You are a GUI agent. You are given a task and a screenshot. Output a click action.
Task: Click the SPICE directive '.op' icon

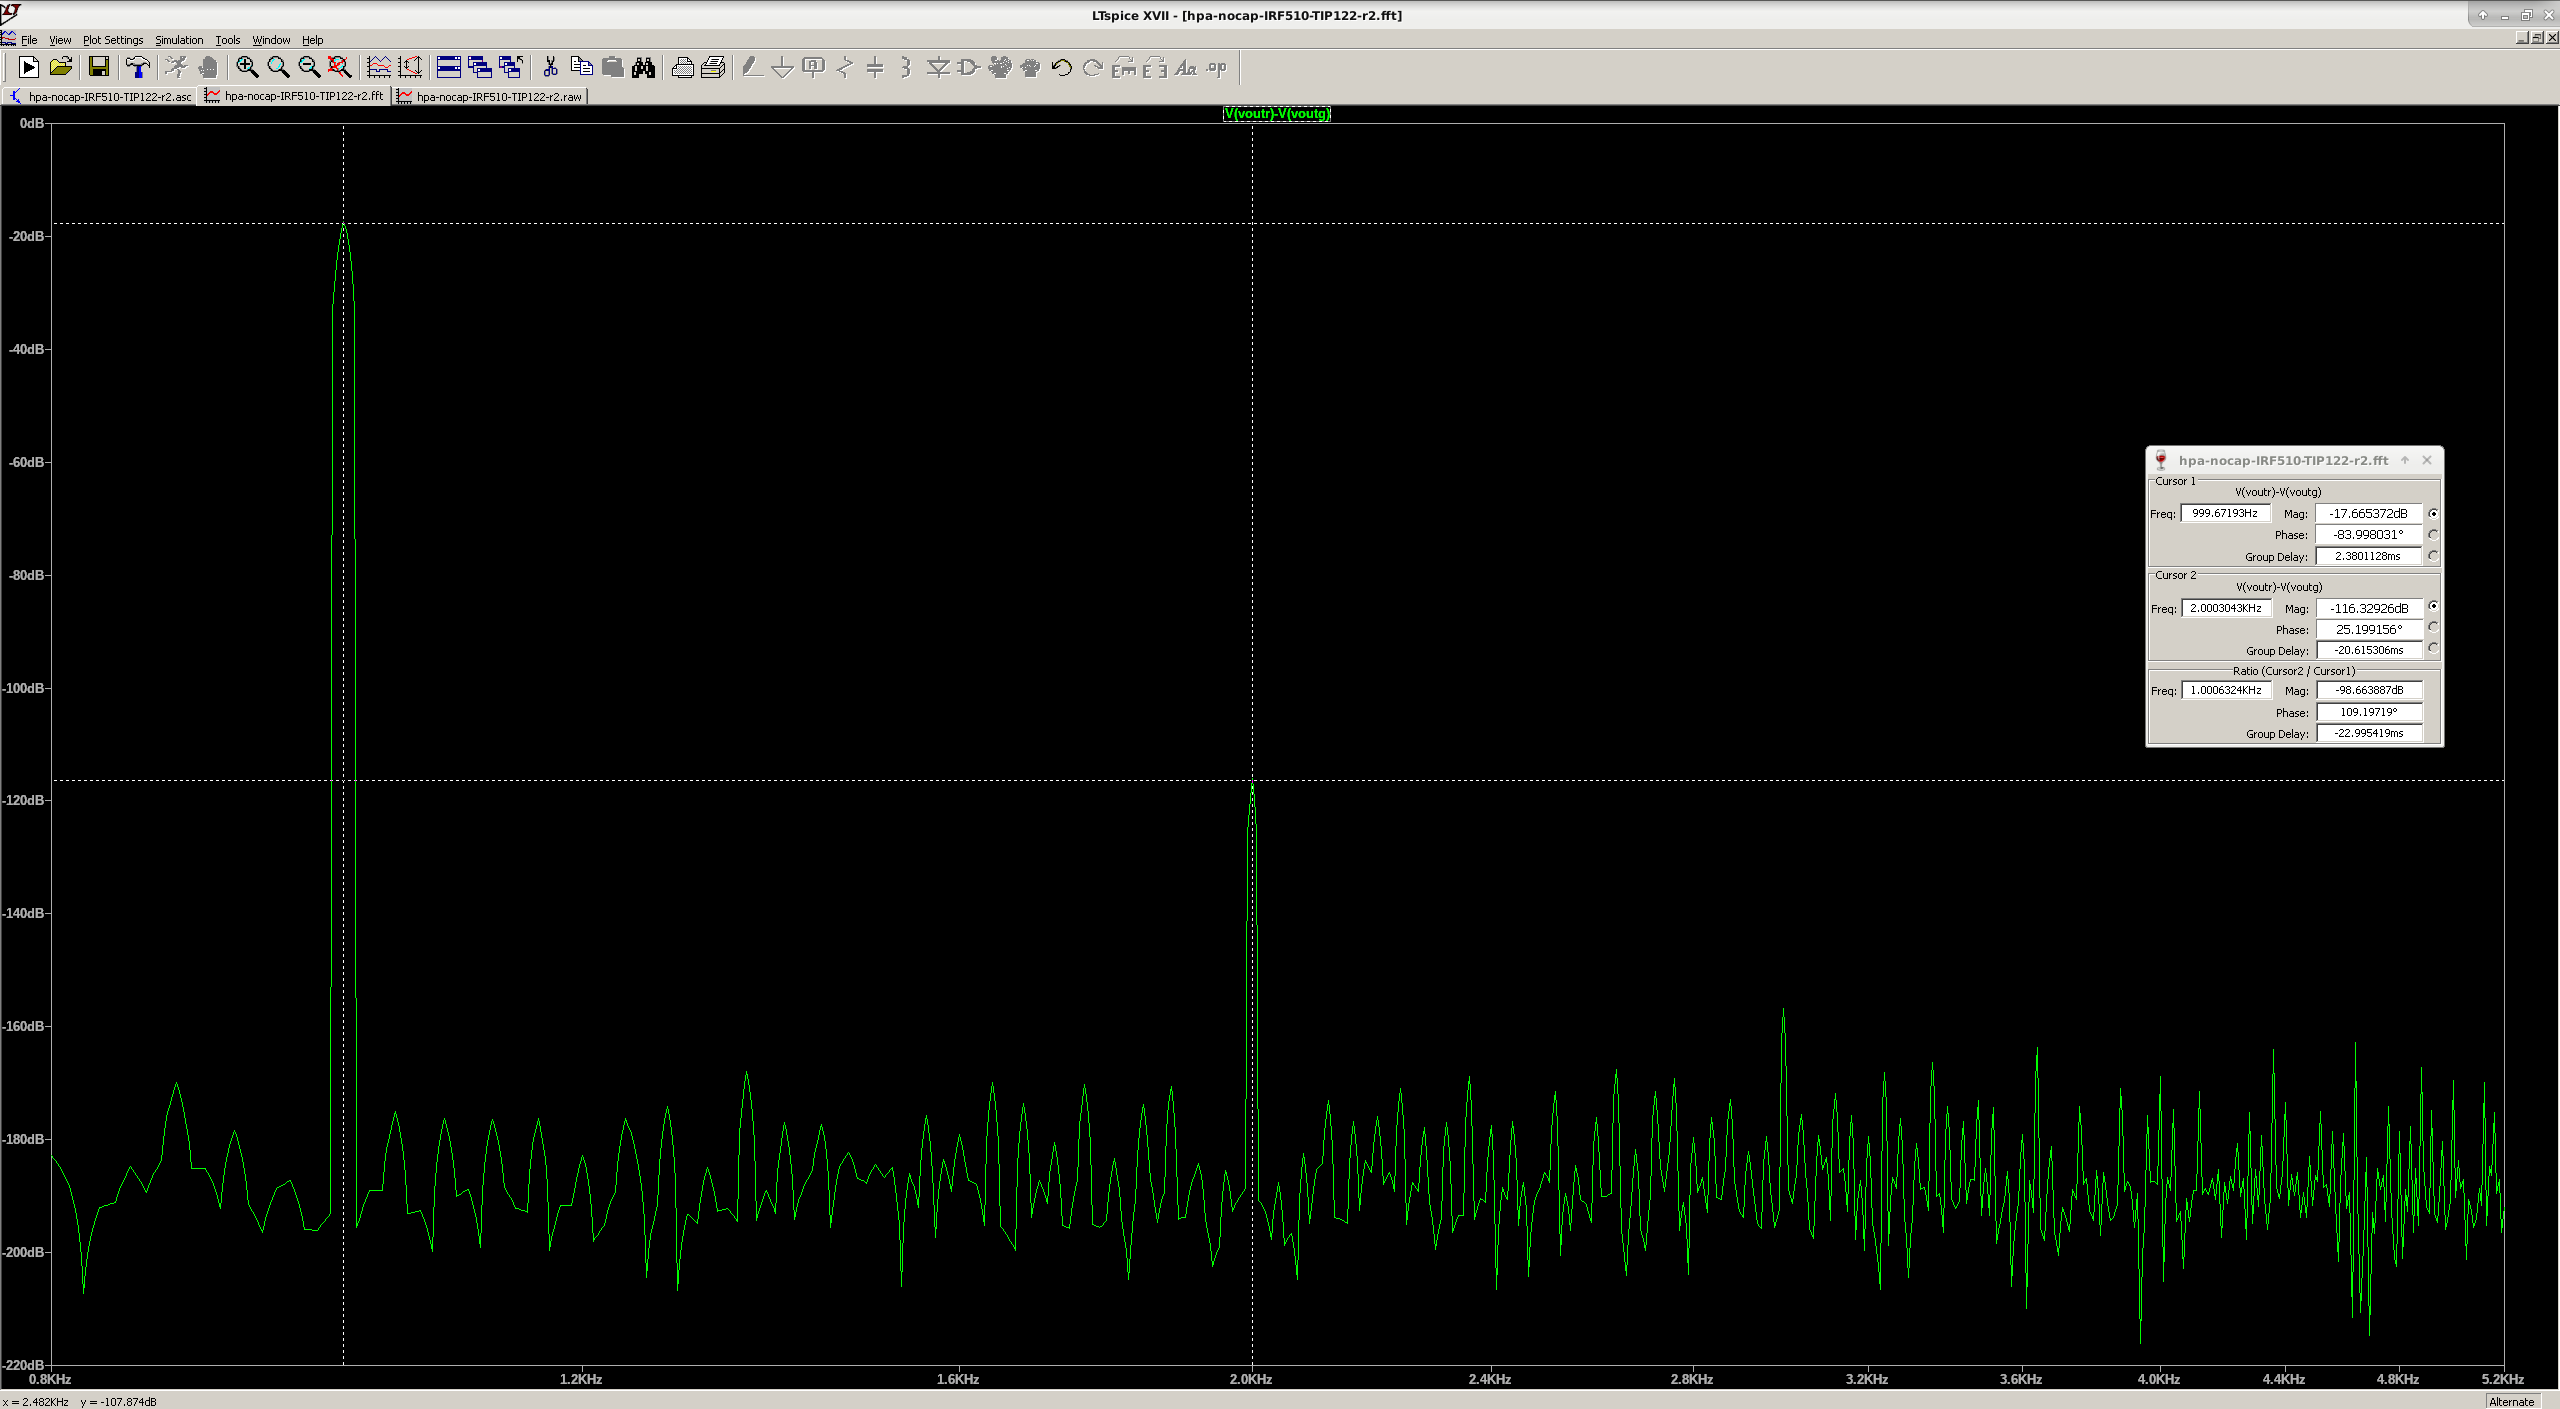1217,67
